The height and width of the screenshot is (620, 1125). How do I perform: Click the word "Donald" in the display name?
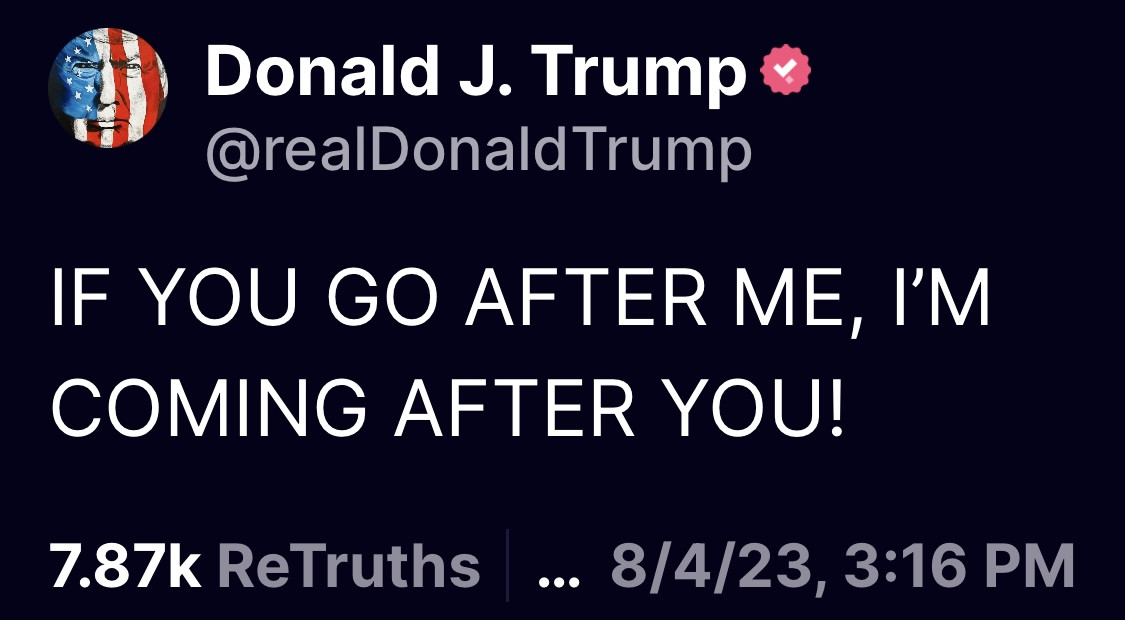(323, 73)
